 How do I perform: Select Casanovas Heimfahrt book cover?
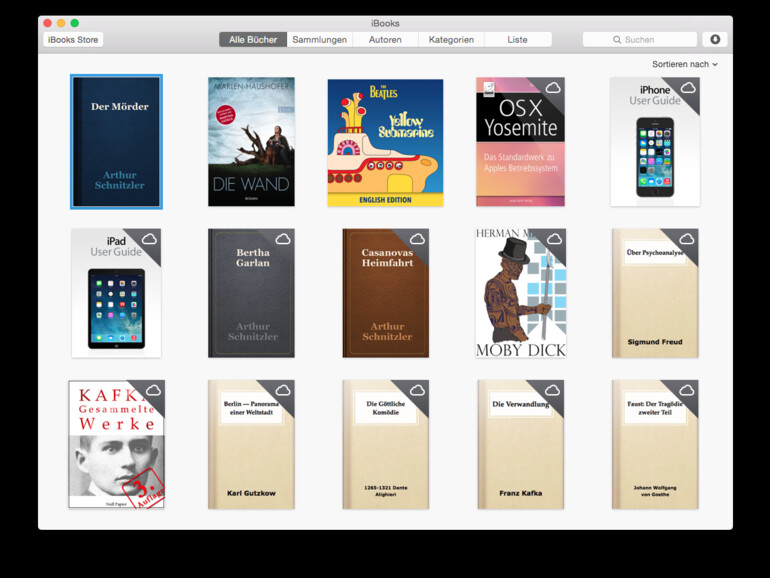385,293
